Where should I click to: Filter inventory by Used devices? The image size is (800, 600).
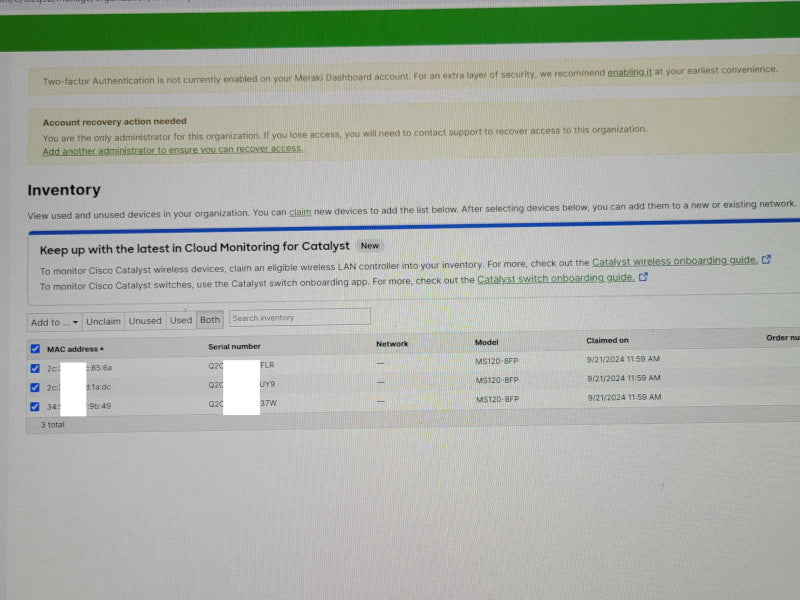tap(181, 320)
